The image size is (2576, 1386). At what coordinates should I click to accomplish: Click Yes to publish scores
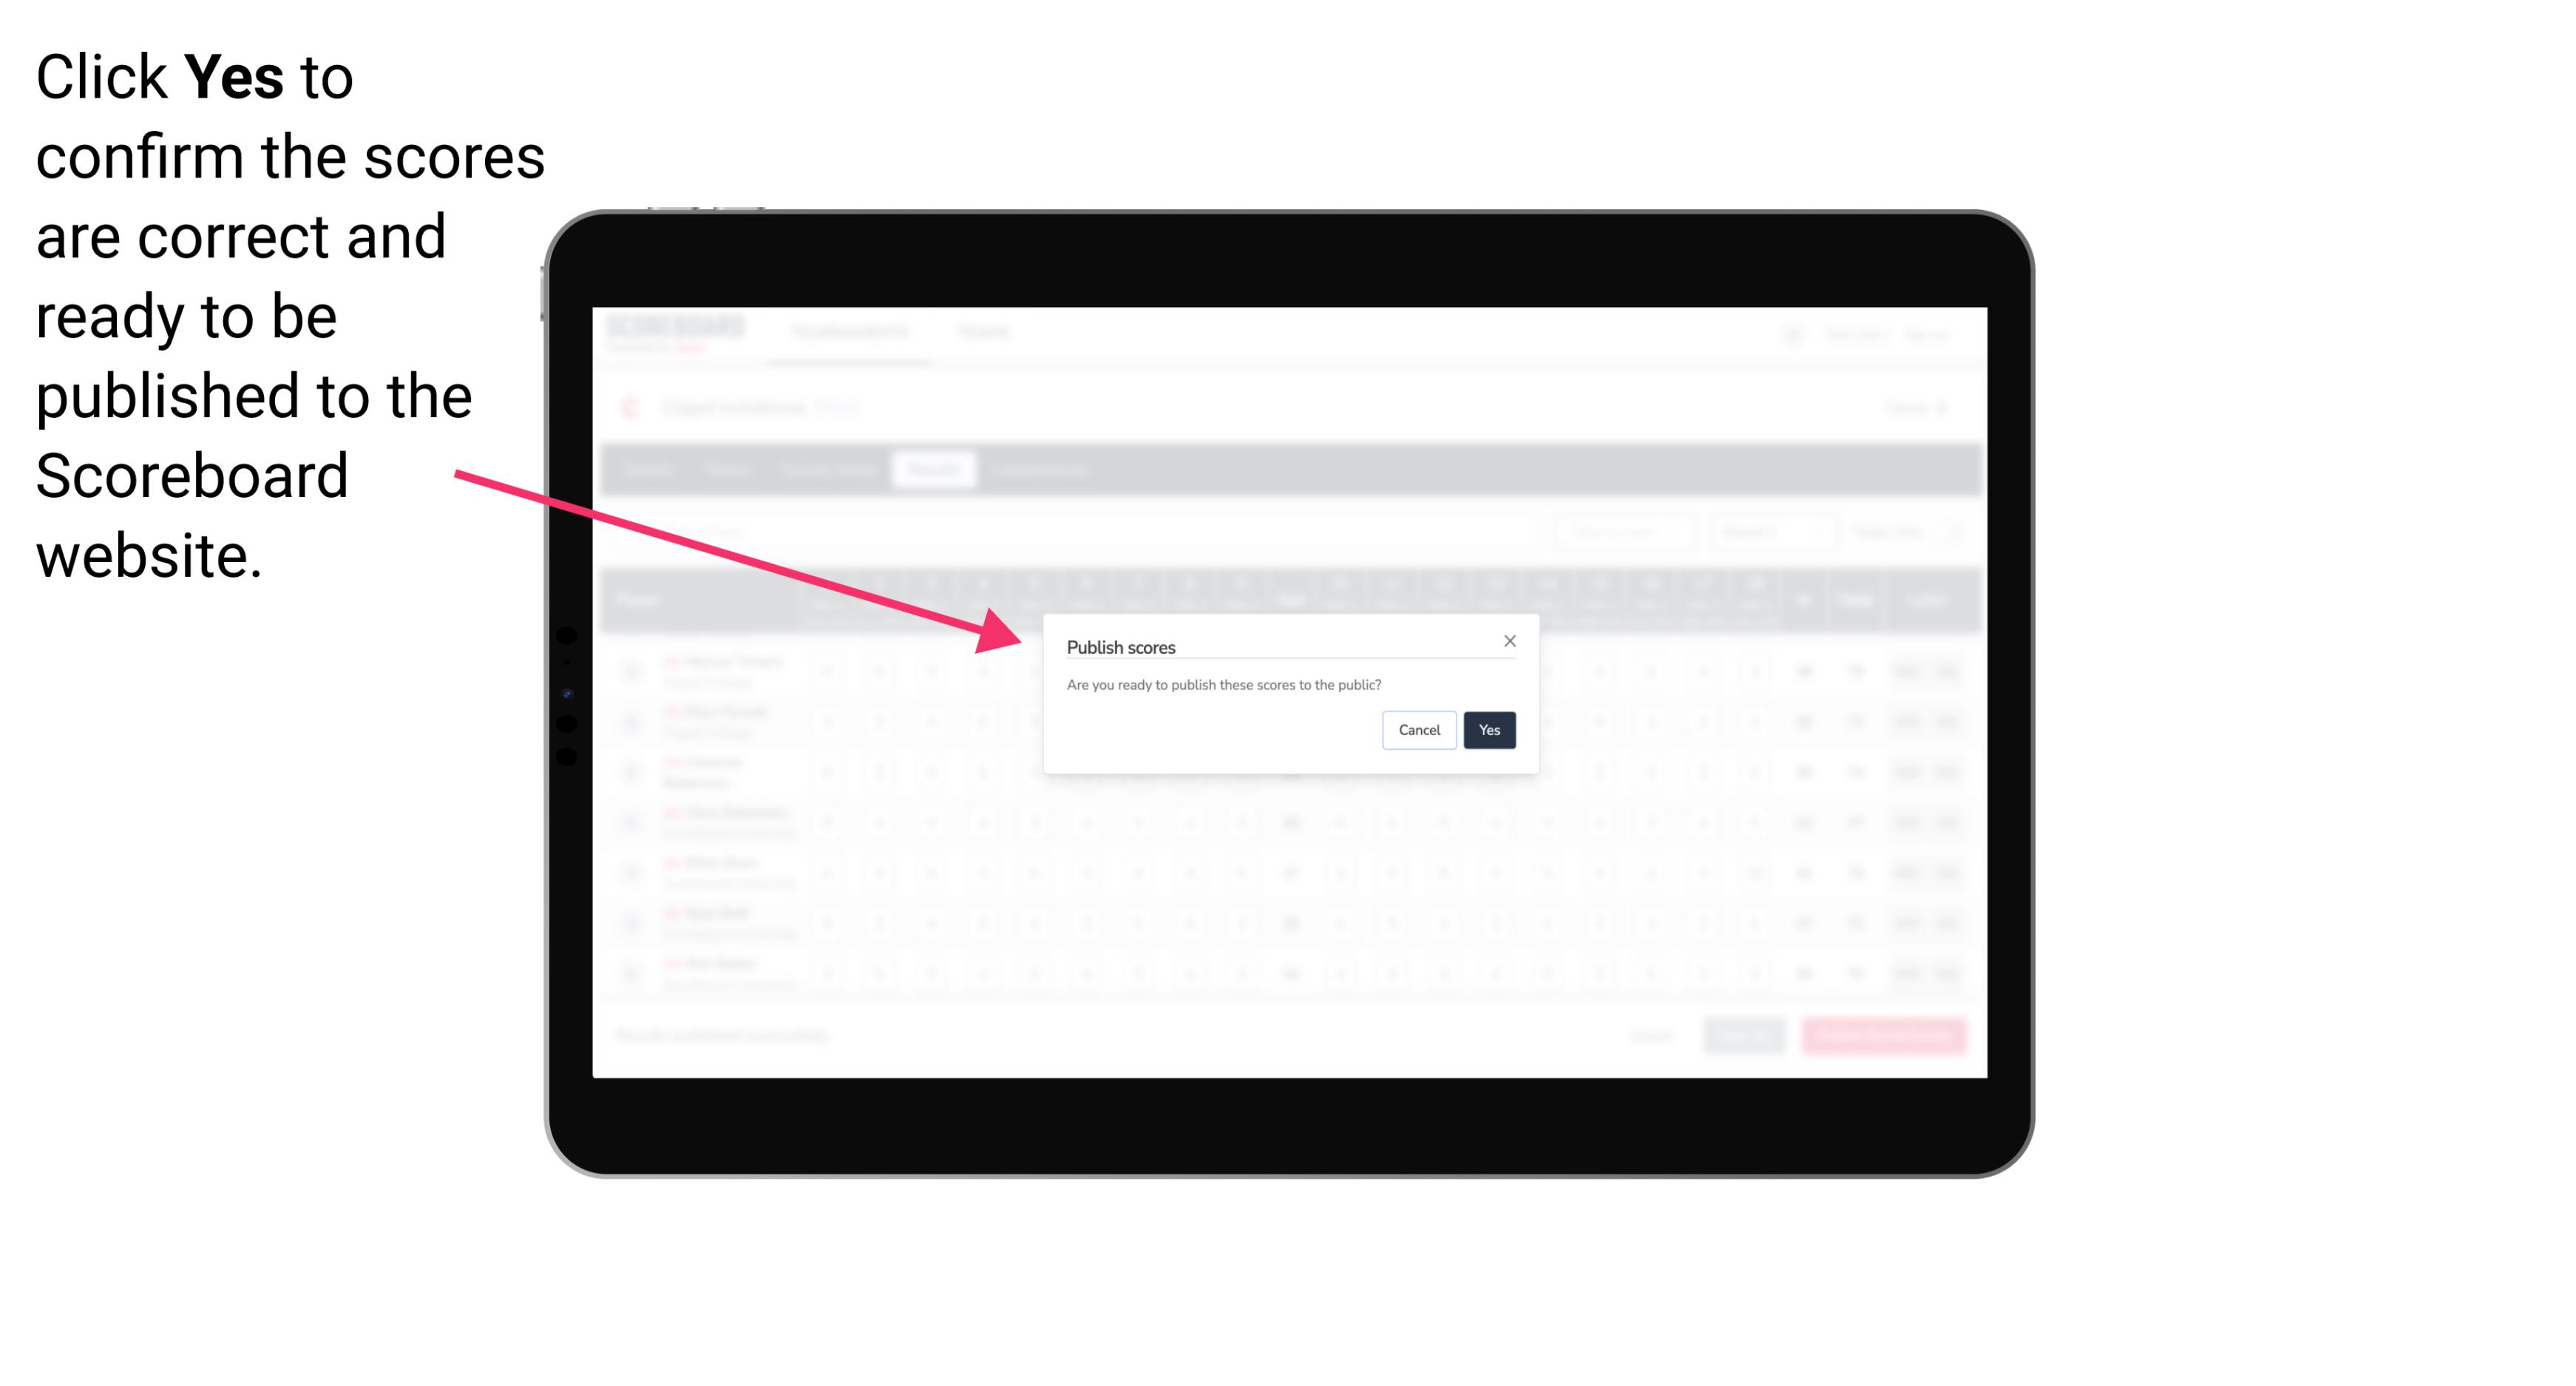[1488, 729]
